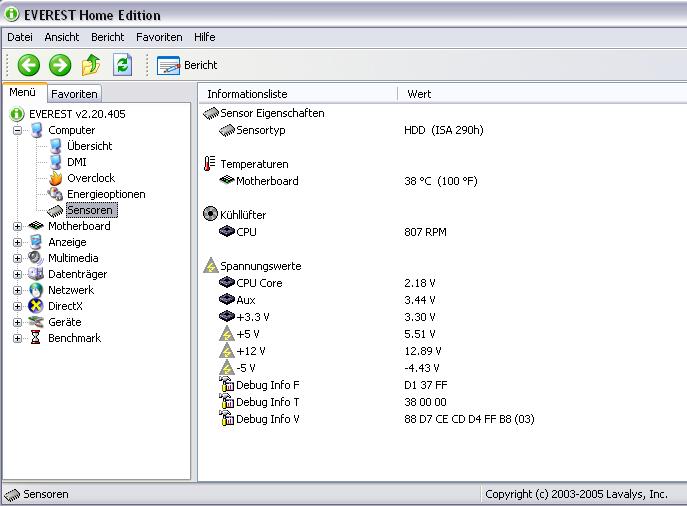
Task: Expand the Multimedia tree node
Action: coord(17,258)
